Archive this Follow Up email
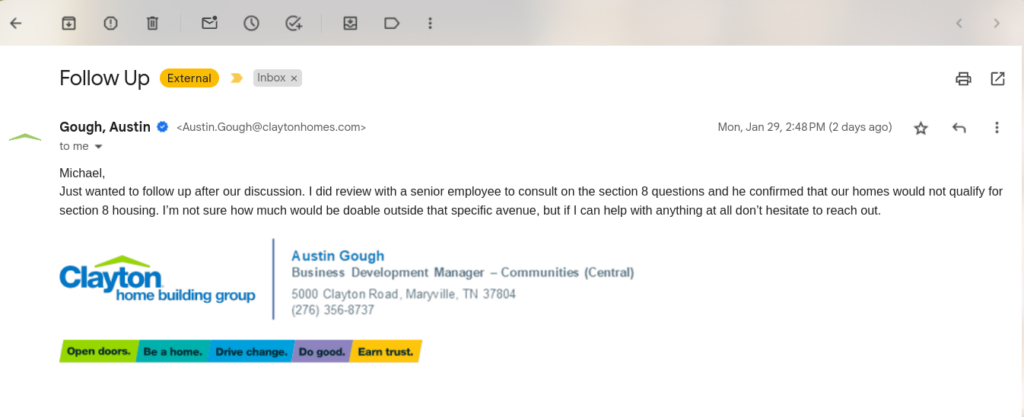 (x=69, y=22)
